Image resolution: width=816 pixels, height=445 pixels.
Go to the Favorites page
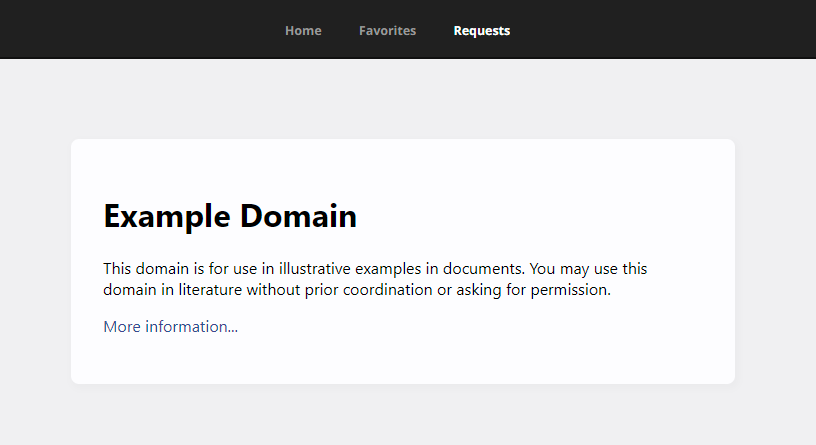coord(387,31)
